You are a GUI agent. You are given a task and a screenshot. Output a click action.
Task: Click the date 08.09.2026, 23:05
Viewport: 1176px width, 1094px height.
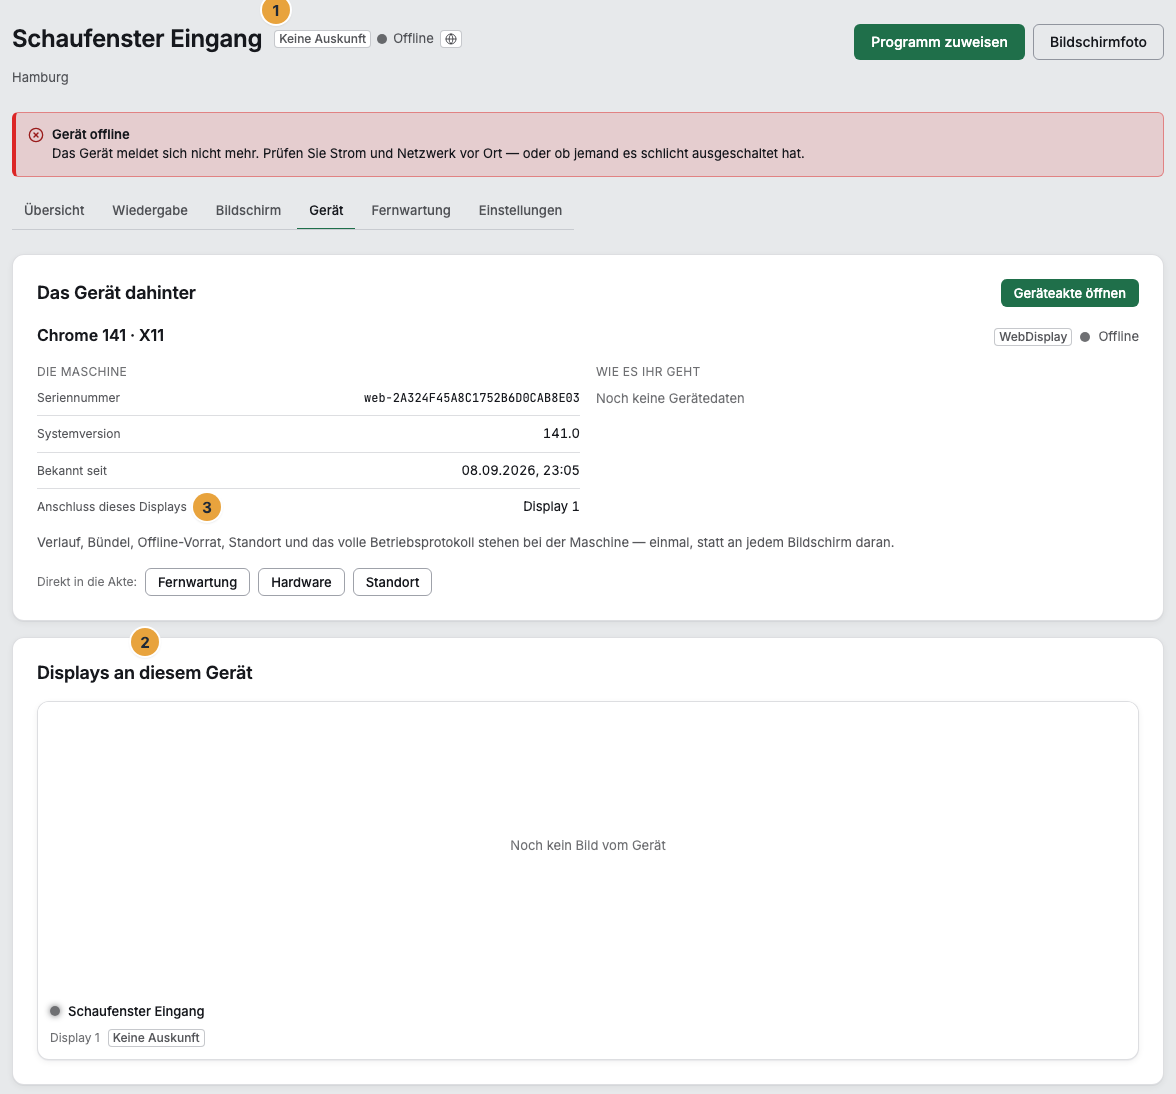[520, 470]
